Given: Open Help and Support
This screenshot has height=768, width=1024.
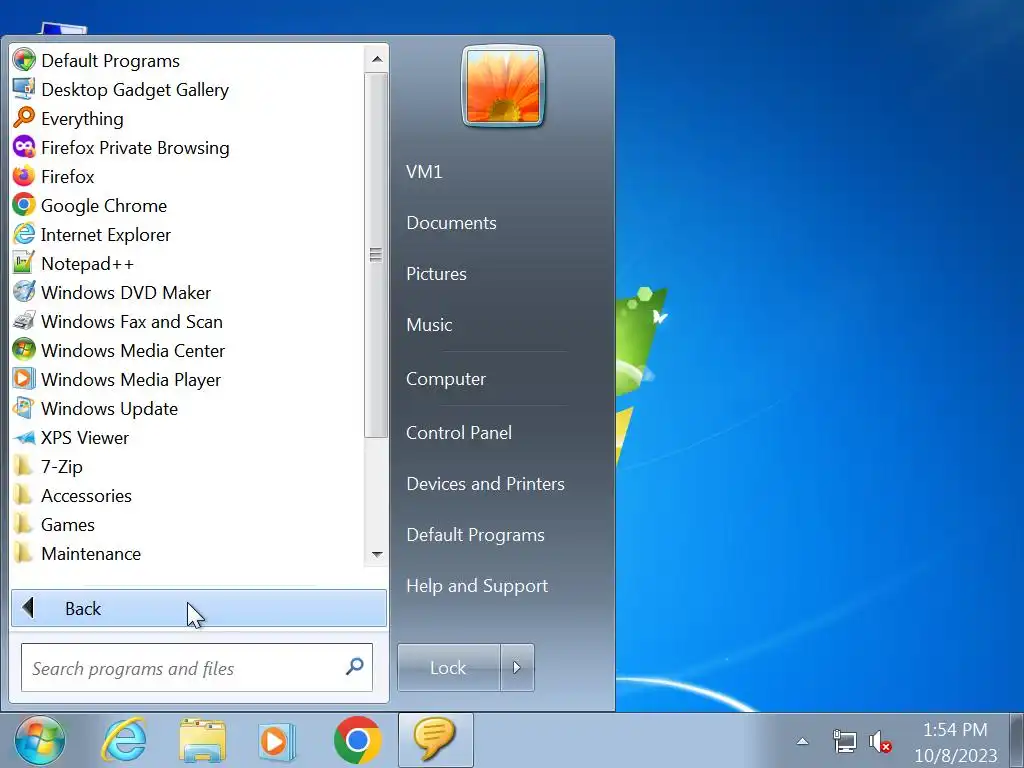Looking at the screenshot, I should (477, 586).
